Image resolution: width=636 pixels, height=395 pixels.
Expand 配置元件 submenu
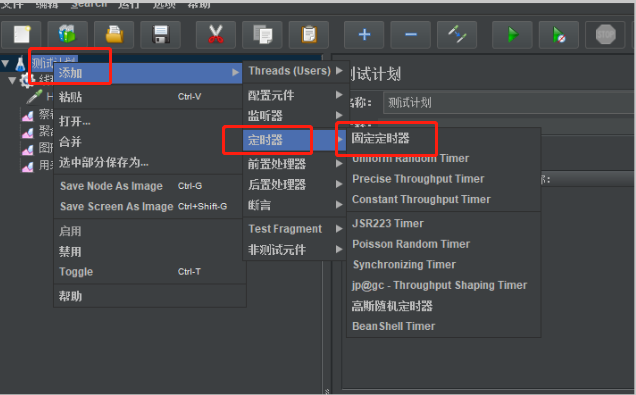(x=295, y=95)
